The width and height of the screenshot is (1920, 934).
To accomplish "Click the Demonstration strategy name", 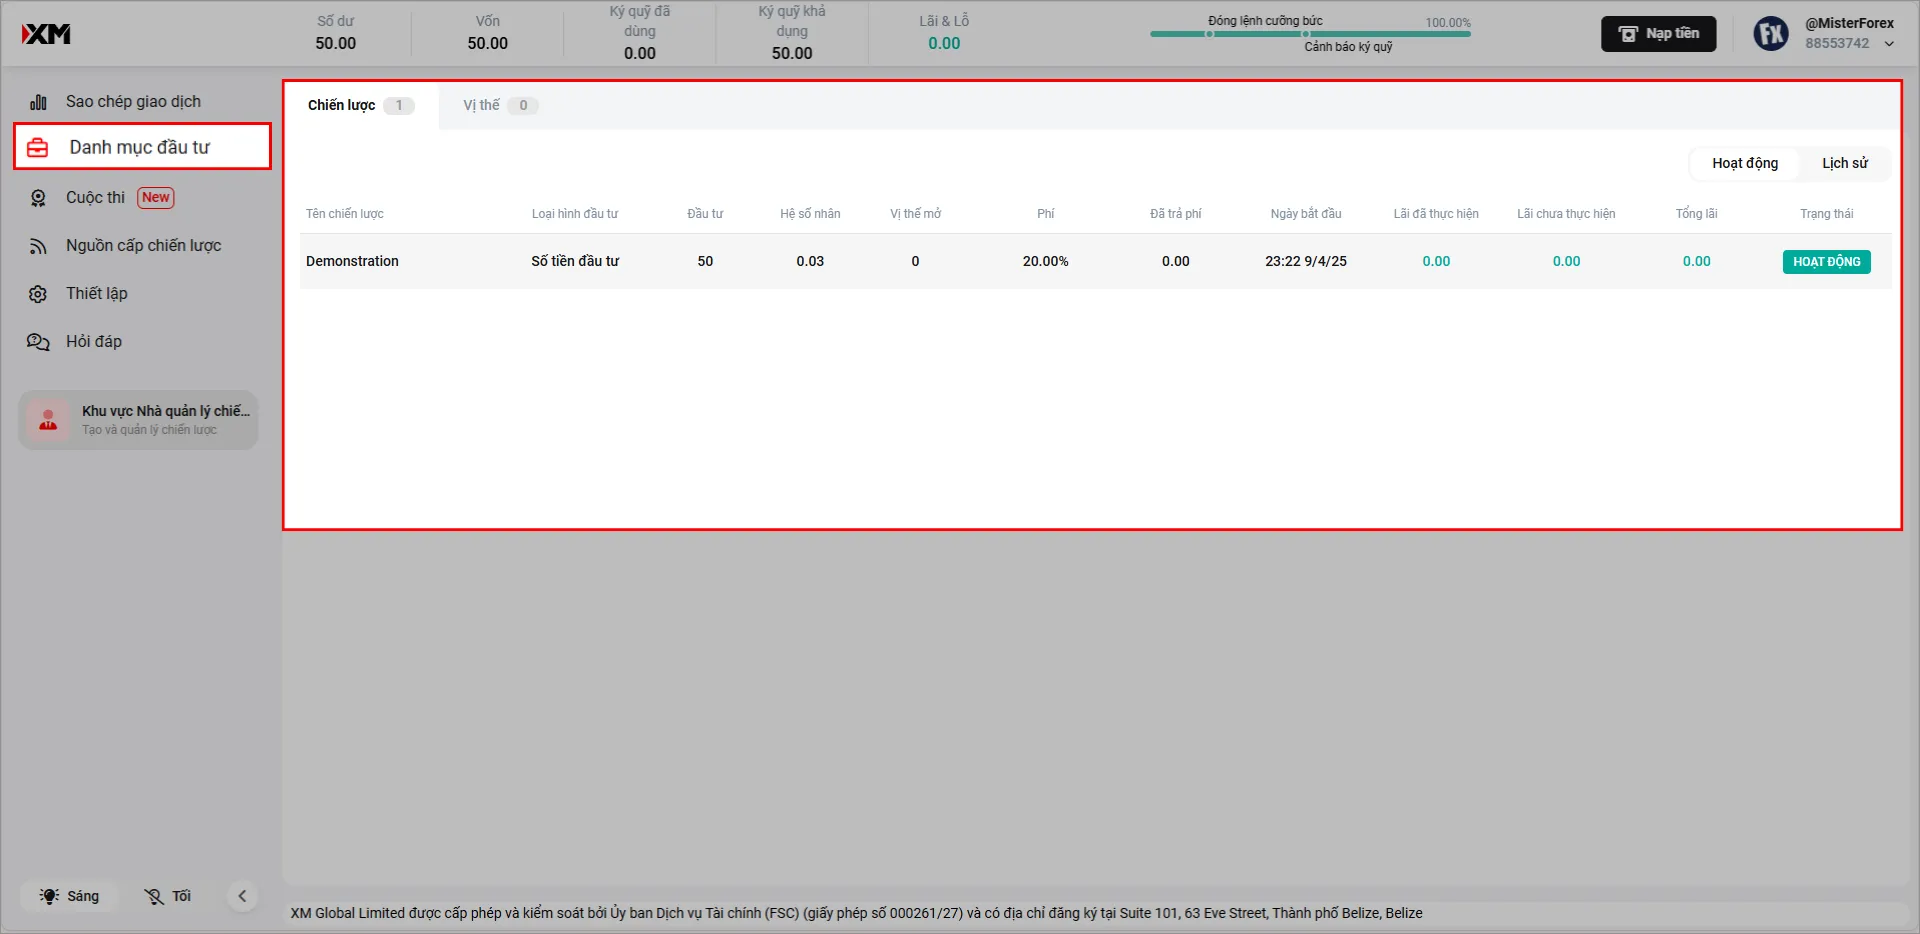I will (352, 262).
